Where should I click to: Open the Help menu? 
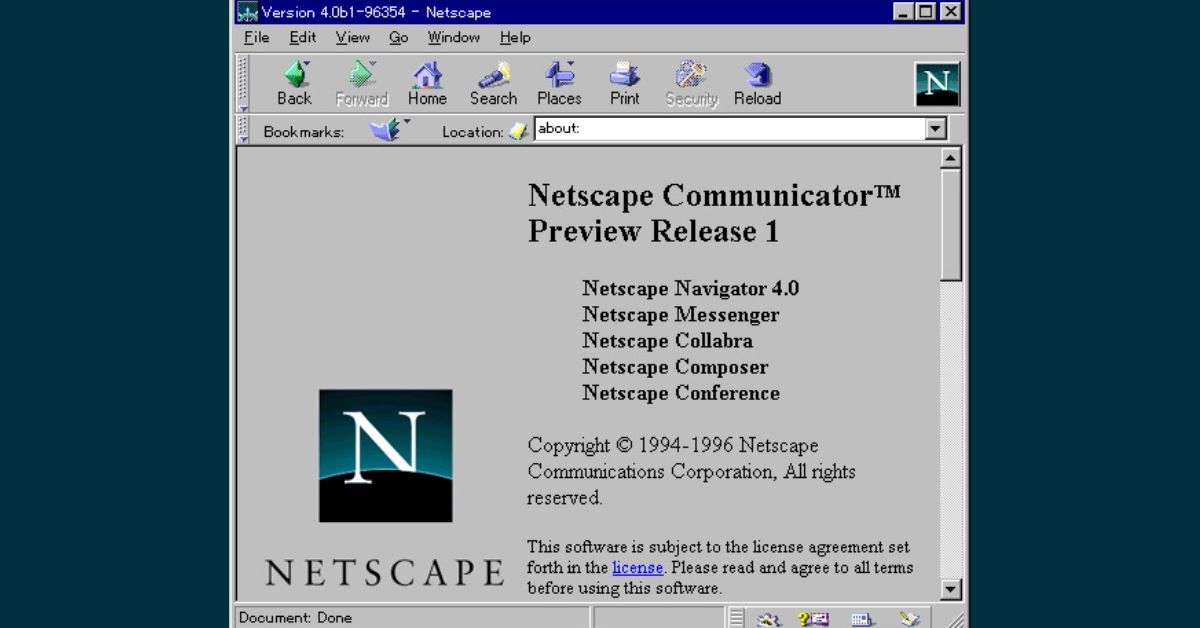(x=515, y=37)
